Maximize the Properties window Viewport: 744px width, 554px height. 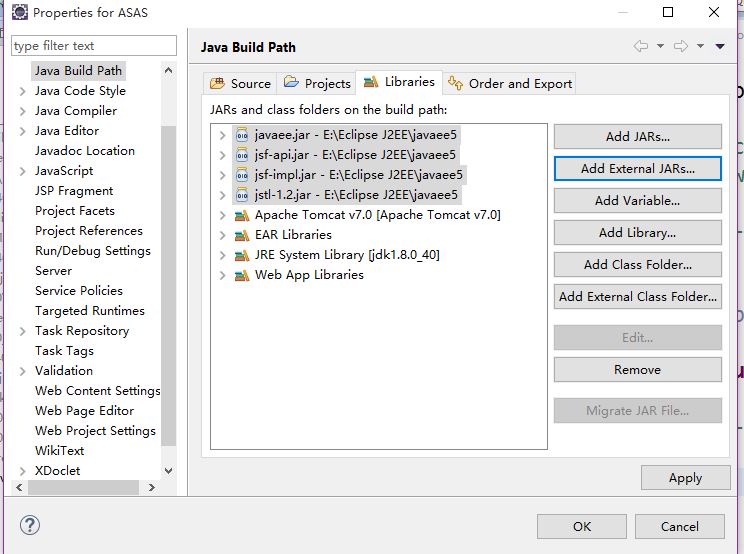pos(668,12)
